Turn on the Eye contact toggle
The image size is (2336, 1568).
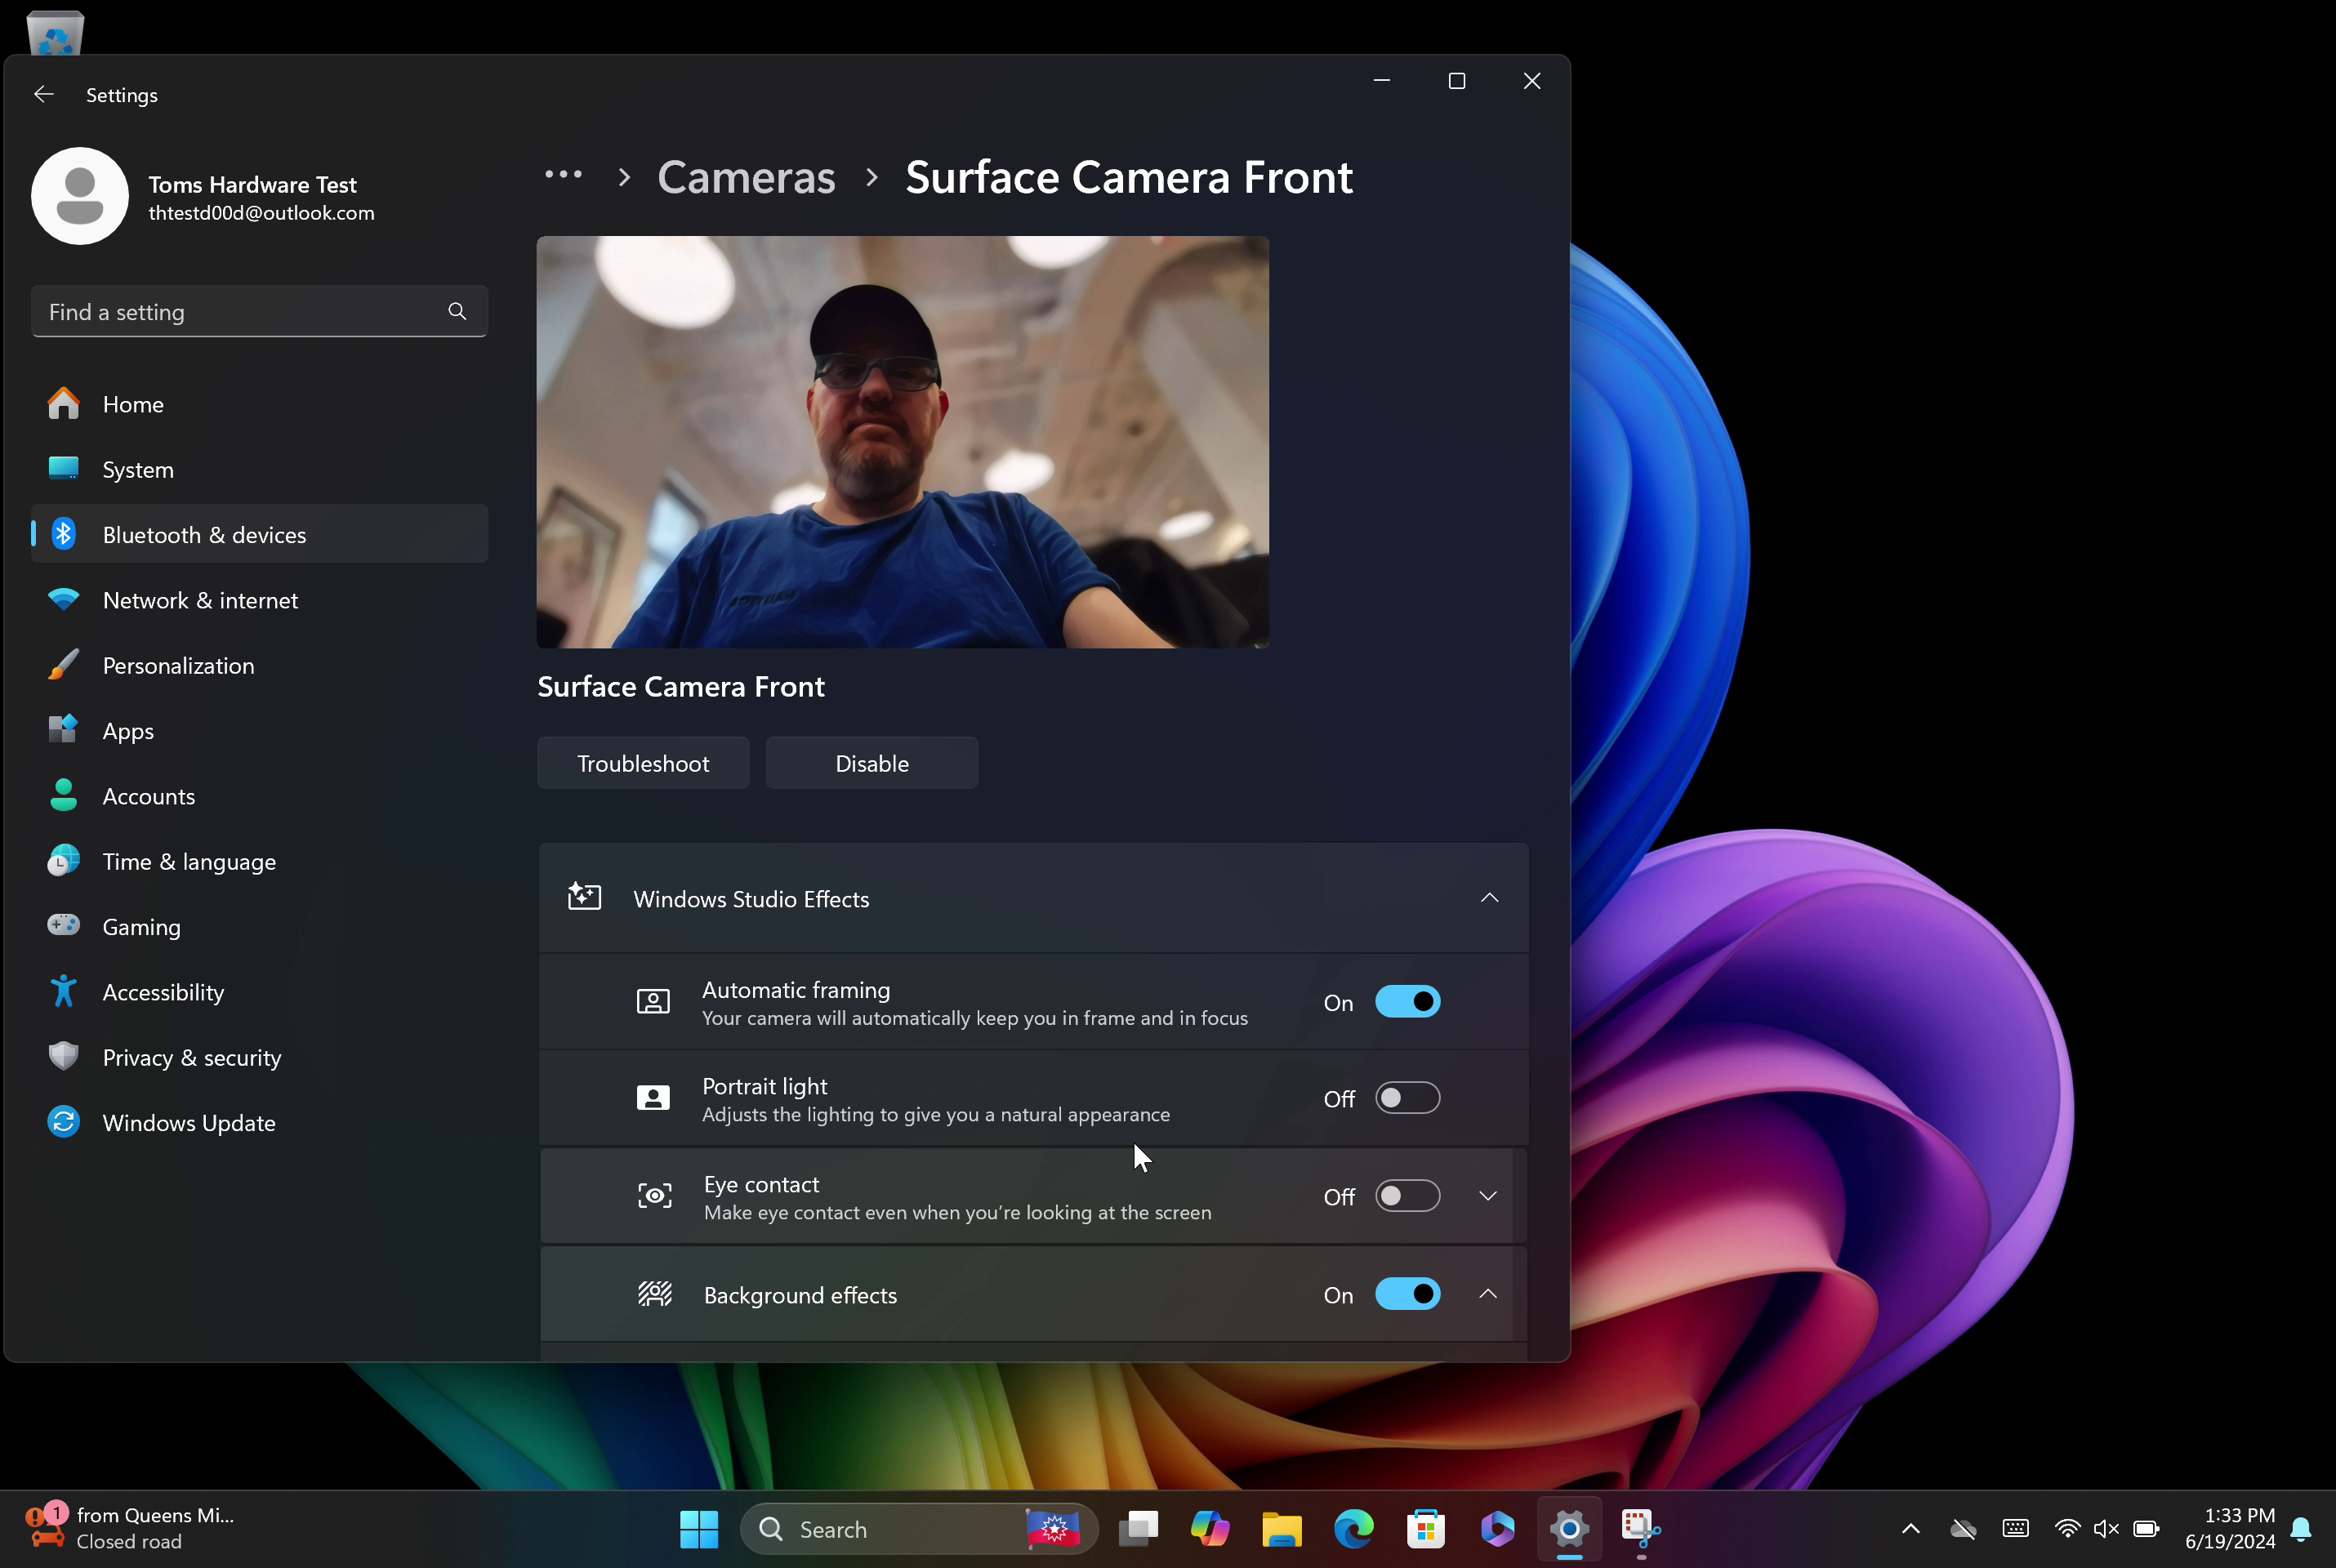pyautogui.click(x=1407, y=1196)
